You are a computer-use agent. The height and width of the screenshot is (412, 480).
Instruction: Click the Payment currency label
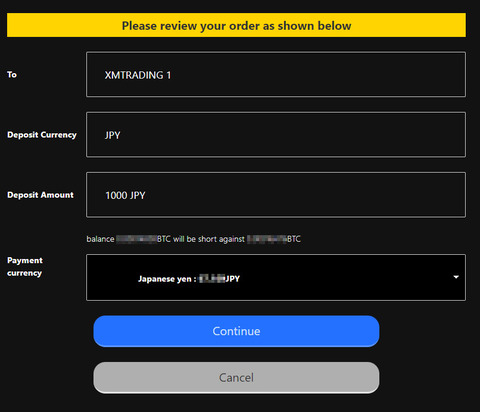point(25,266)
